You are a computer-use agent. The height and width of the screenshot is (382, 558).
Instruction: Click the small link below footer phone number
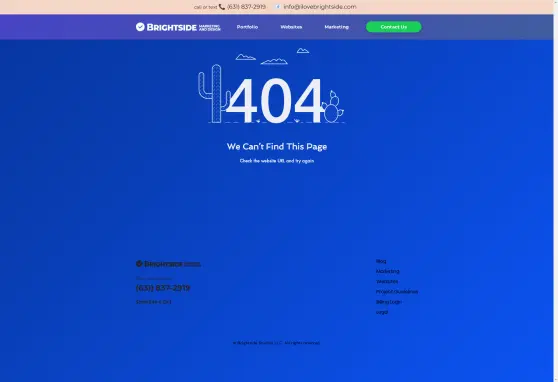pyautogui.click(x=153, y=302)
